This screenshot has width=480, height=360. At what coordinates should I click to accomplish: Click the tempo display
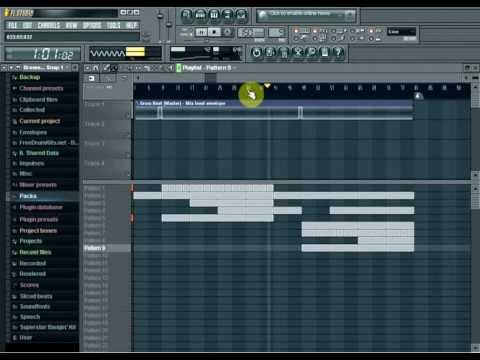pos(251,33)
